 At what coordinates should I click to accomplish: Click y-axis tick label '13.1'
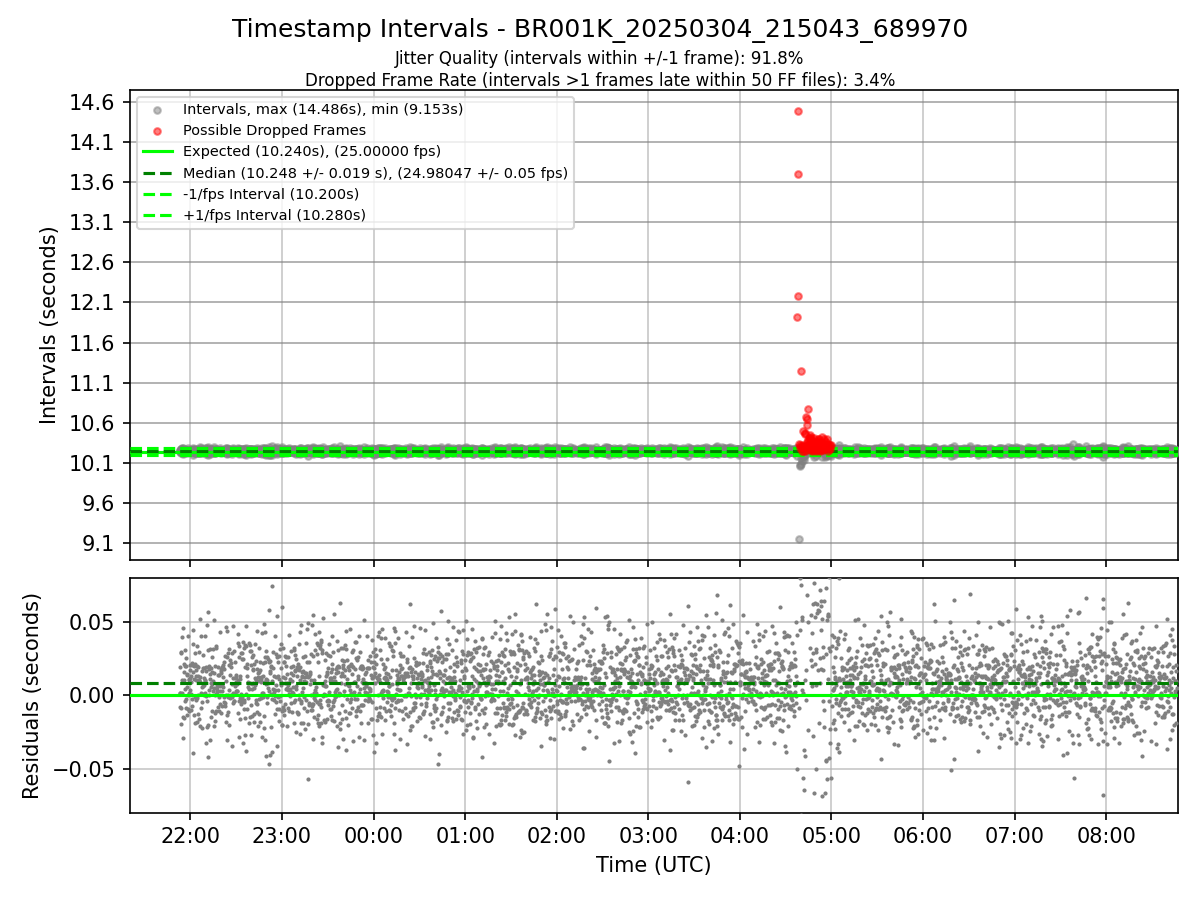point(93,222)
